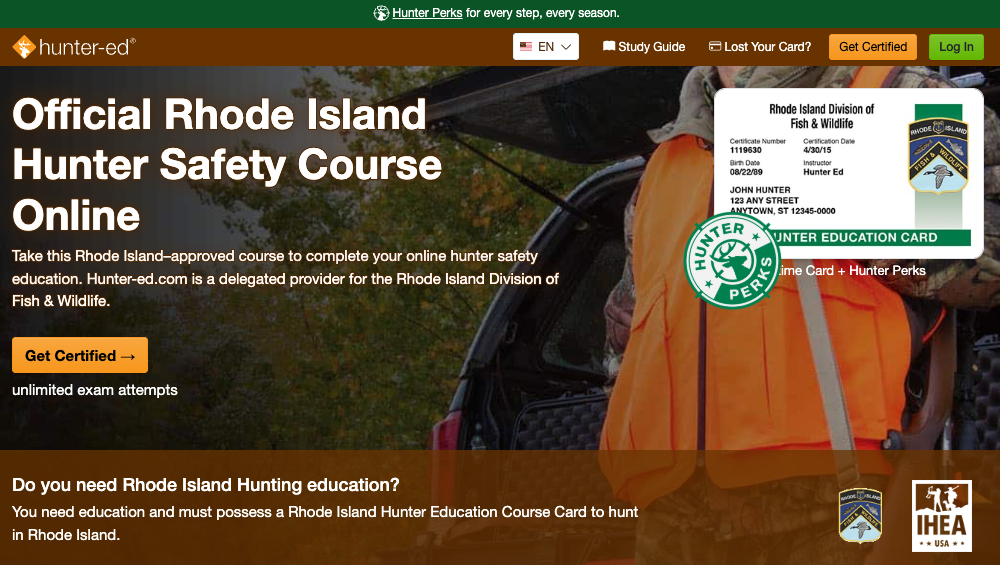Click the Rhode Island hunter education card image
The image size is (1000, 565).
[x=849, y=173]
